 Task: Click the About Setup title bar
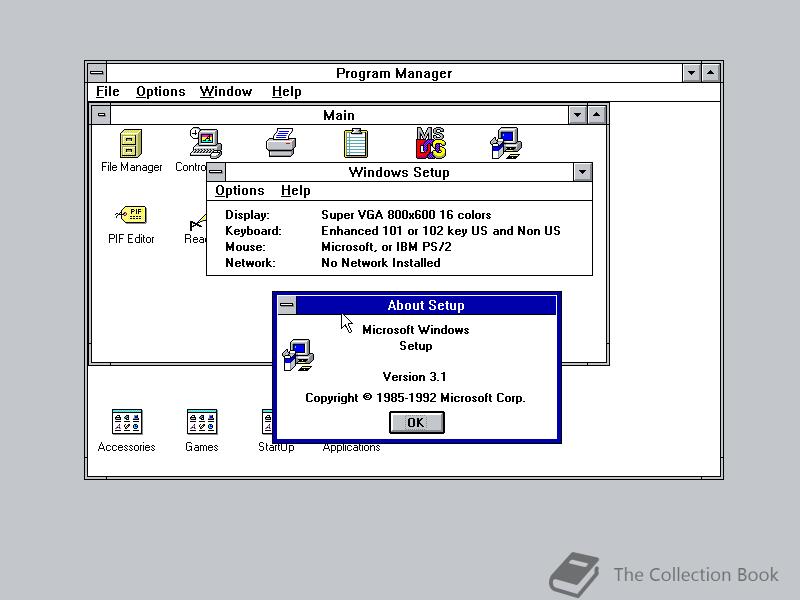[x=426, y=305]
